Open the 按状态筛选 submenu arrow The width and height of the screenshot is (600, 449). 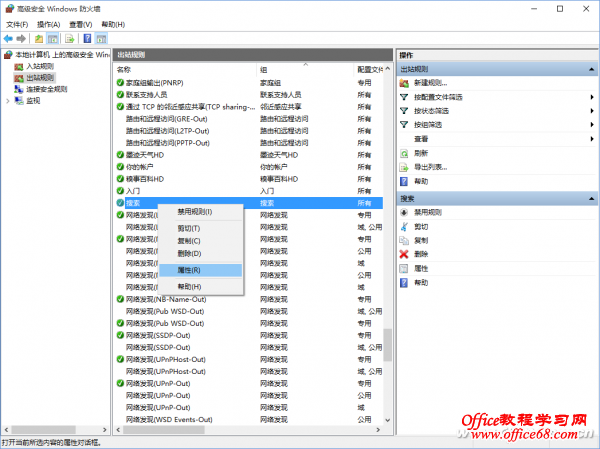coord(592,111)
